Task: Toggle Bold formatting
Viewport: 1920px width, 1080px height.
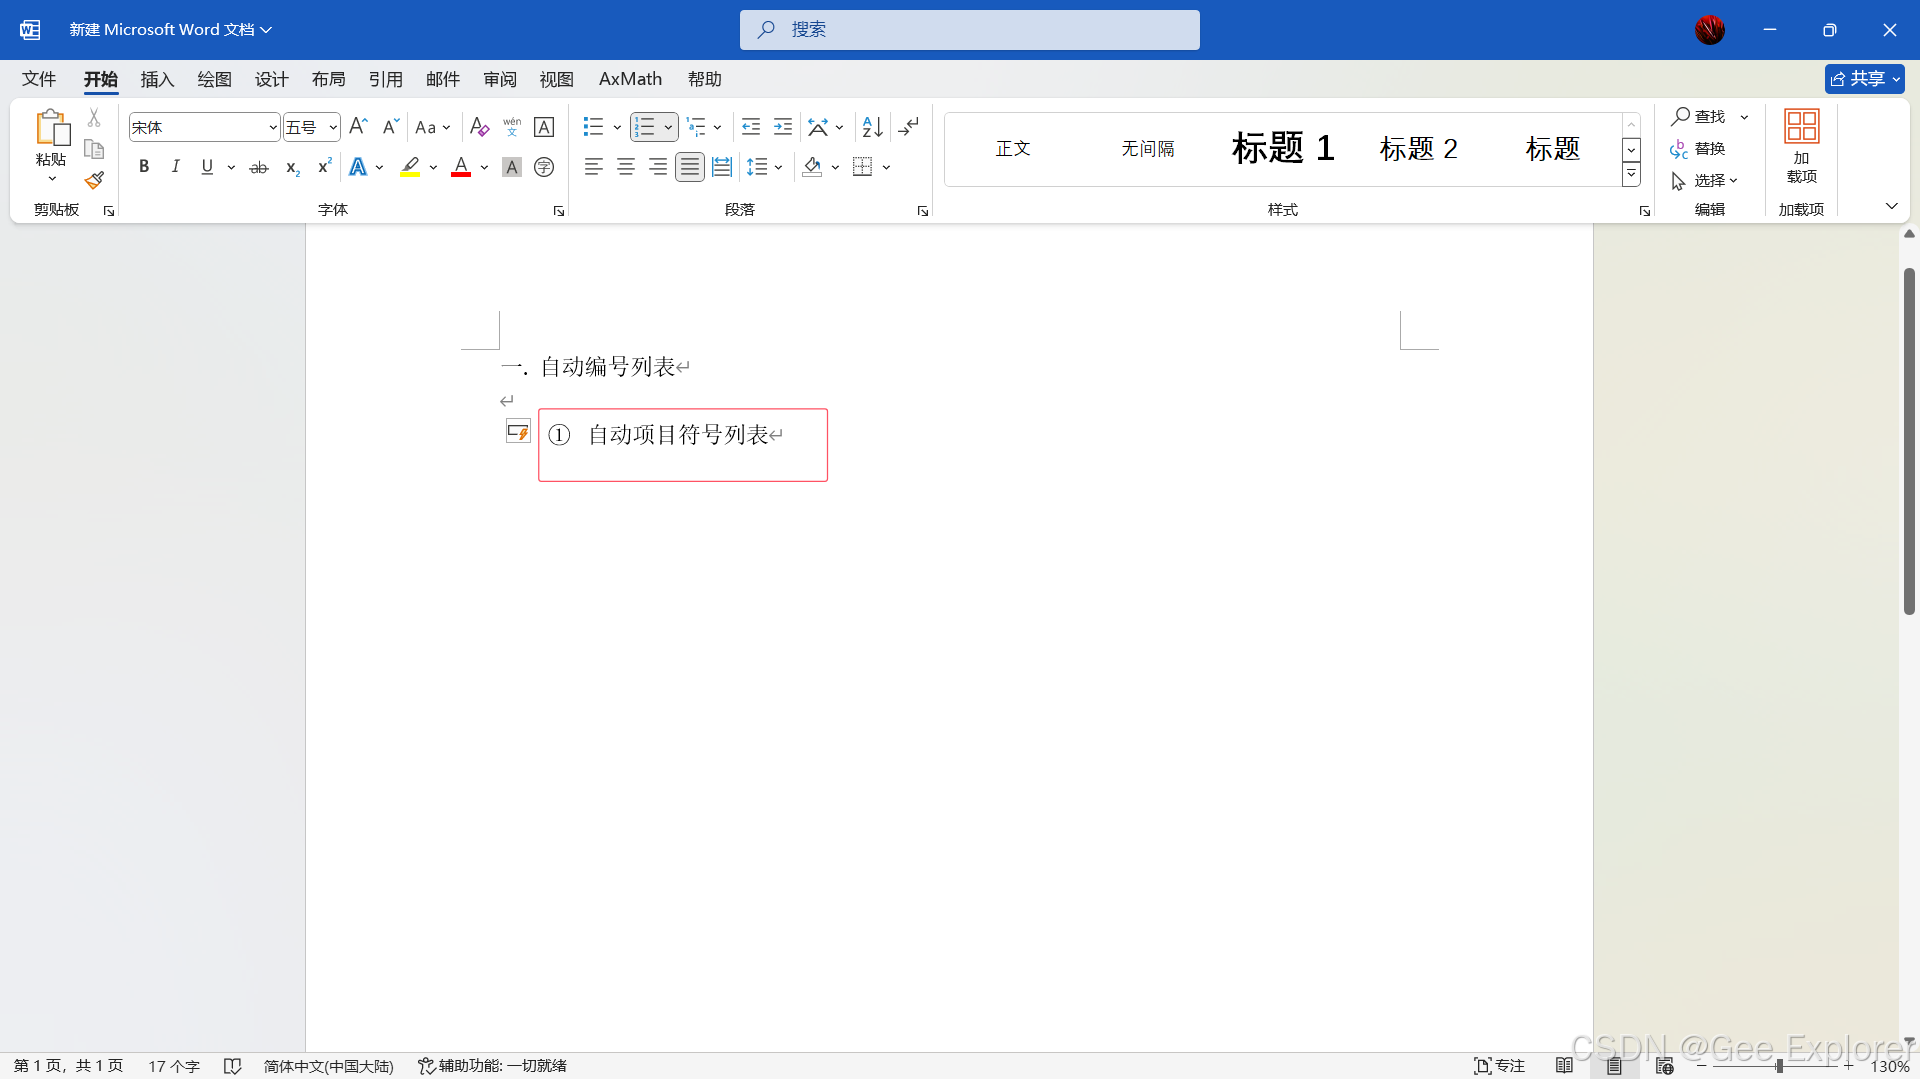Action: click(144, 167)
